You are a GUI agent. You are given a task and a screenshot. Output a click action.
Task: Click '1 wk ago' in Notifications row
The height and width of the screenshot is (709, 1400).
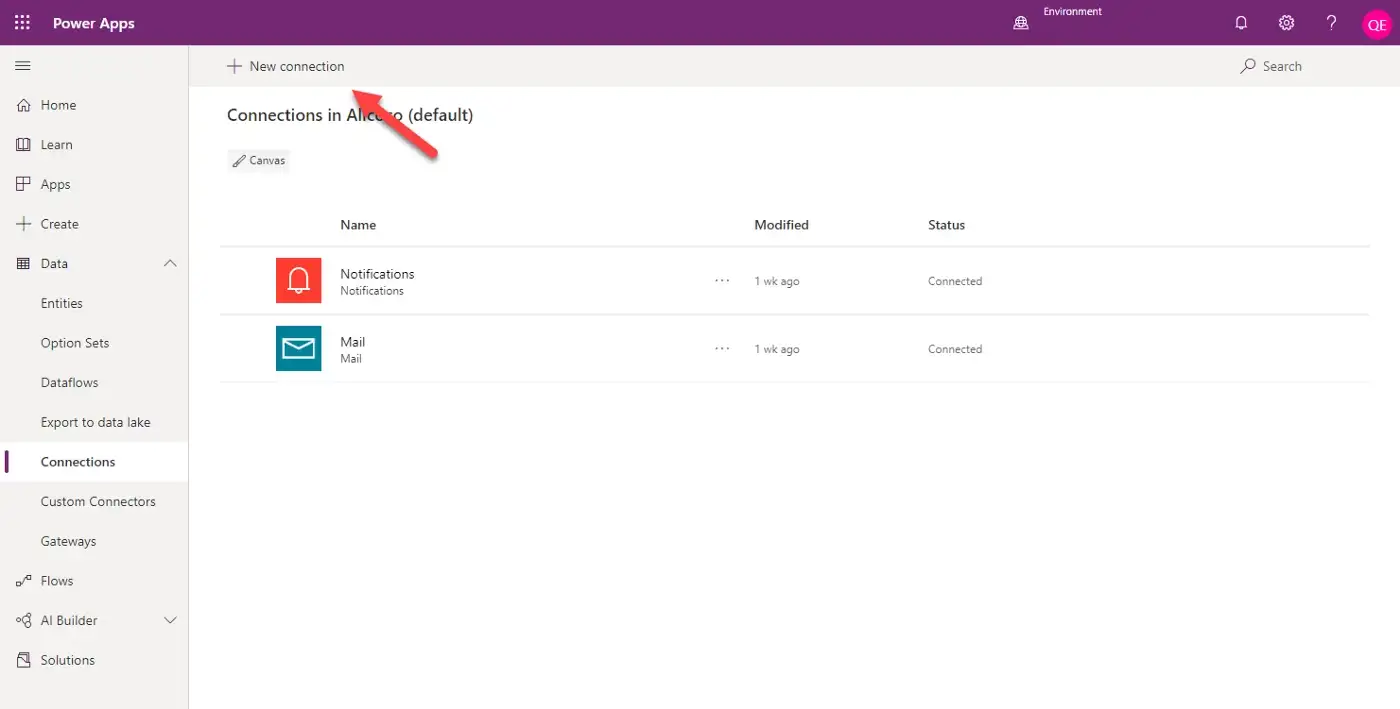[777, 281]
